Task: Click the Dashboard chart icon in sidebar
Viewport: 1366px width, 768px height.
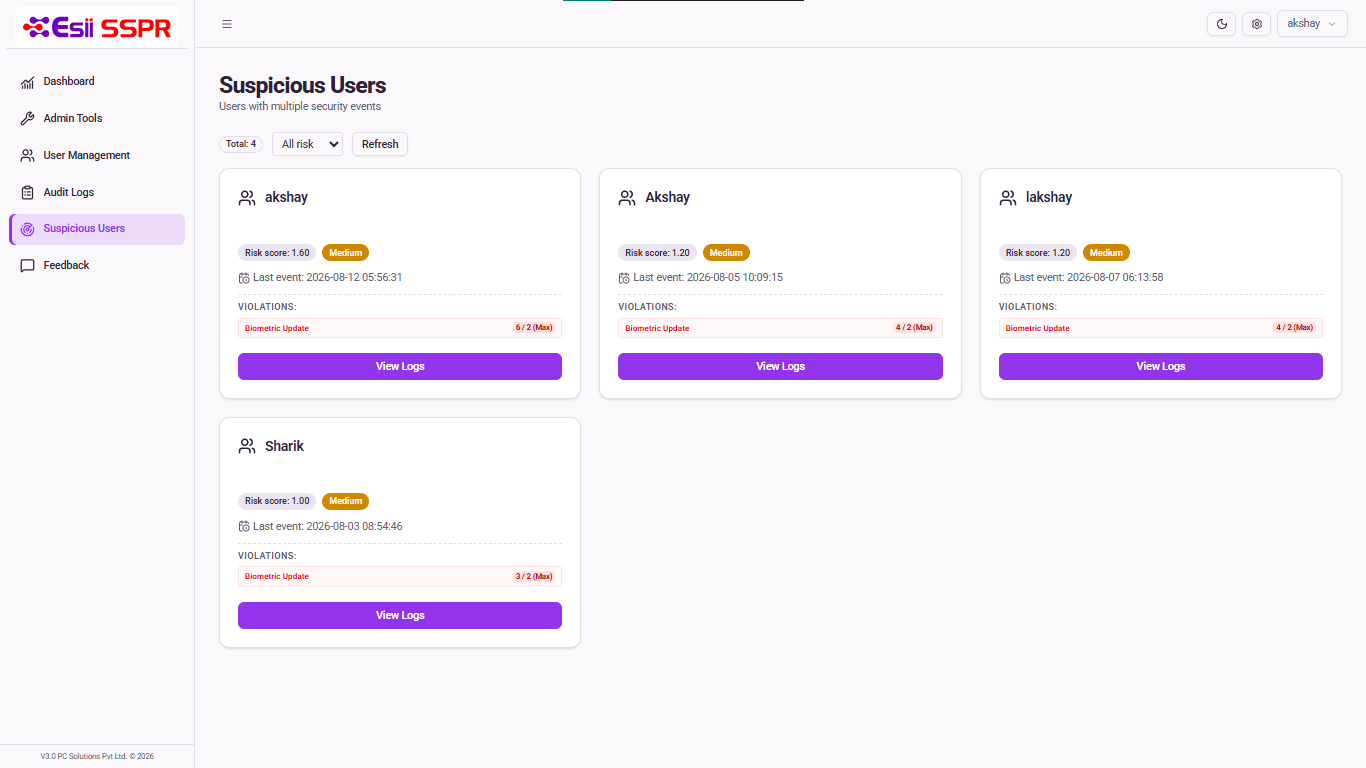Action: coord(28,82)
